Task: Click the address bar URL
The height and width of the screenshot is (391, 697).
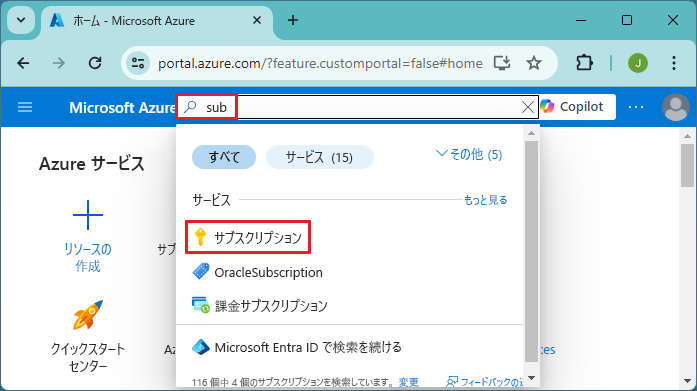Action: pos(320,64)
